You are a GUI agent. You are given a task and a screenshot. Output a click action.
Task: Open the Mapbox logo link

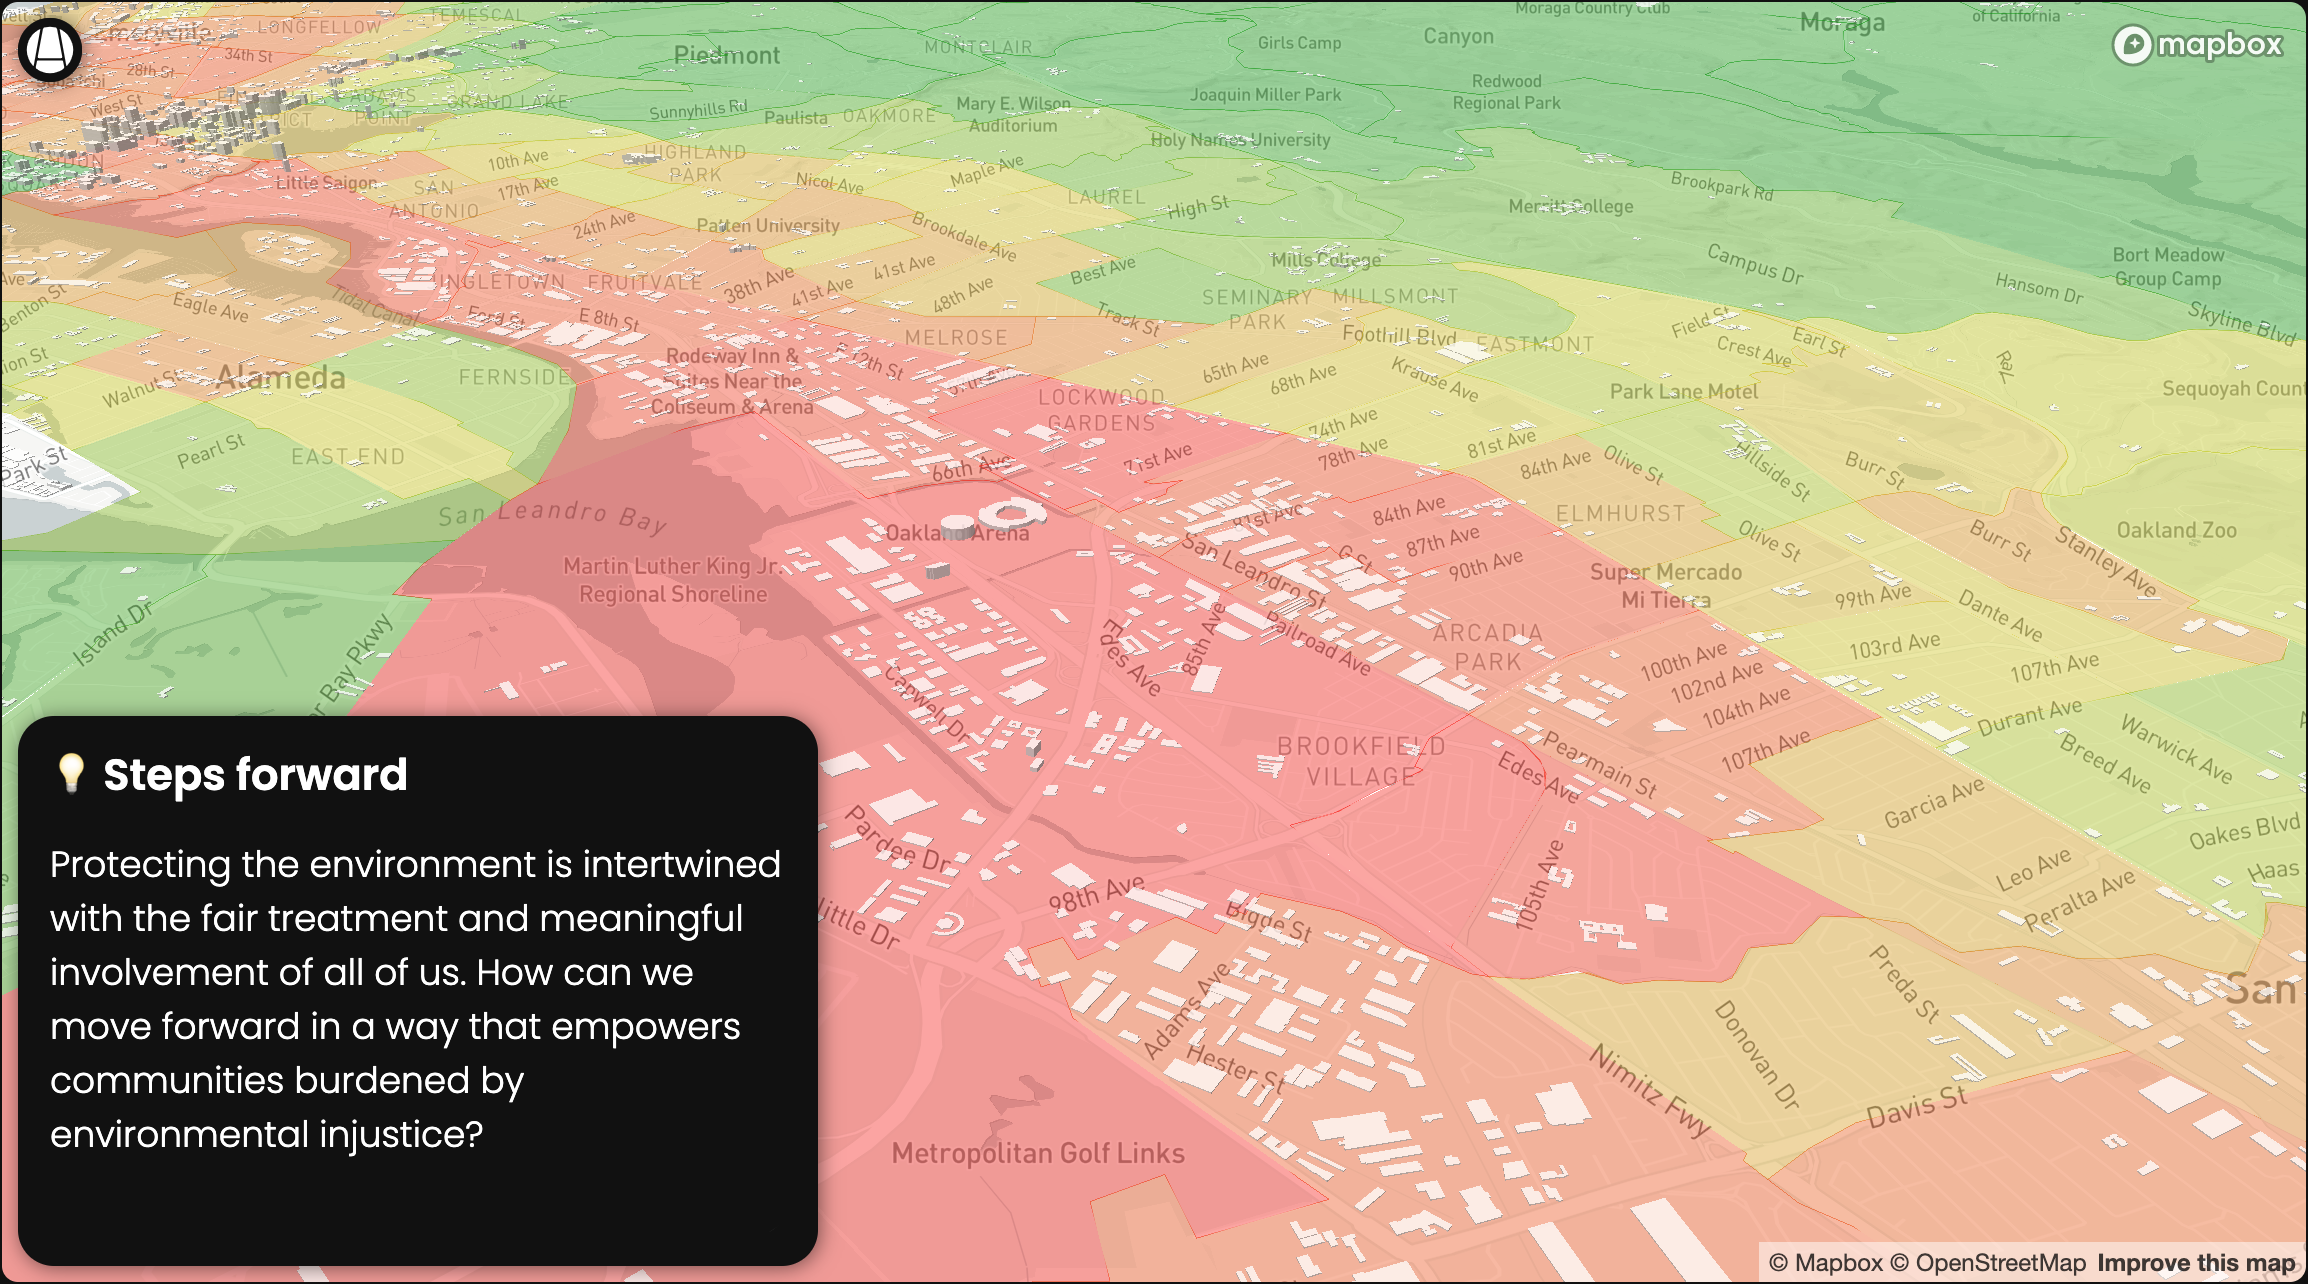pos(2198,45)
